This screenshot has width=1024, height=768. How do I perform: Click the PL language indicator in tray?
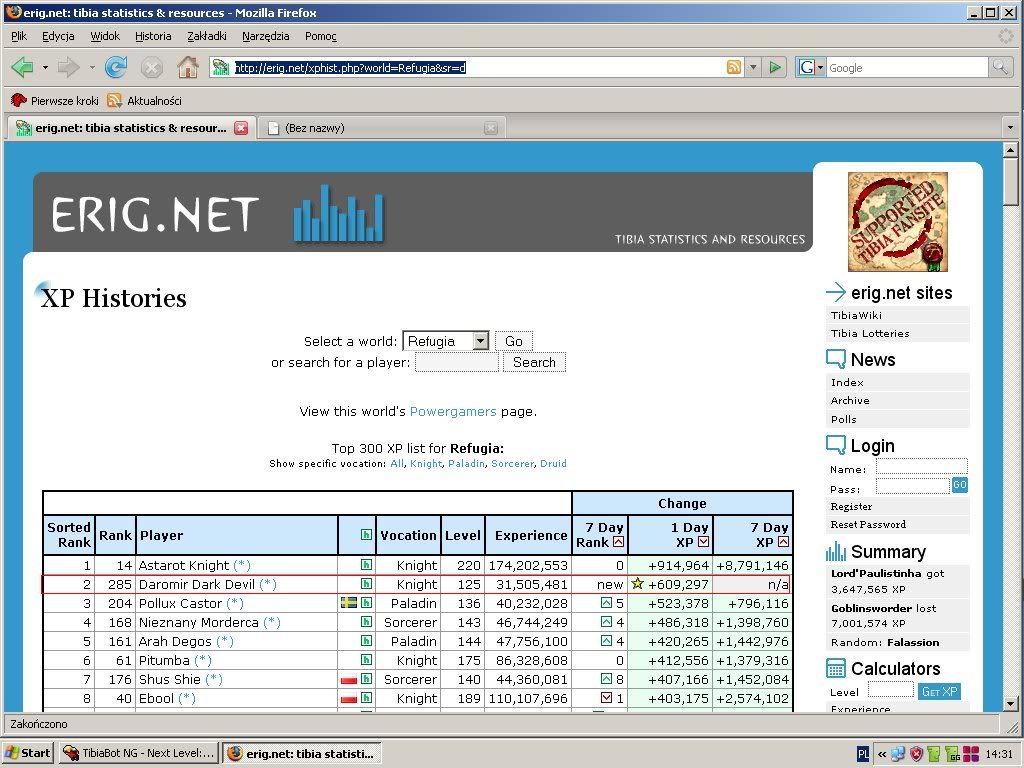[x=862, y=754]
